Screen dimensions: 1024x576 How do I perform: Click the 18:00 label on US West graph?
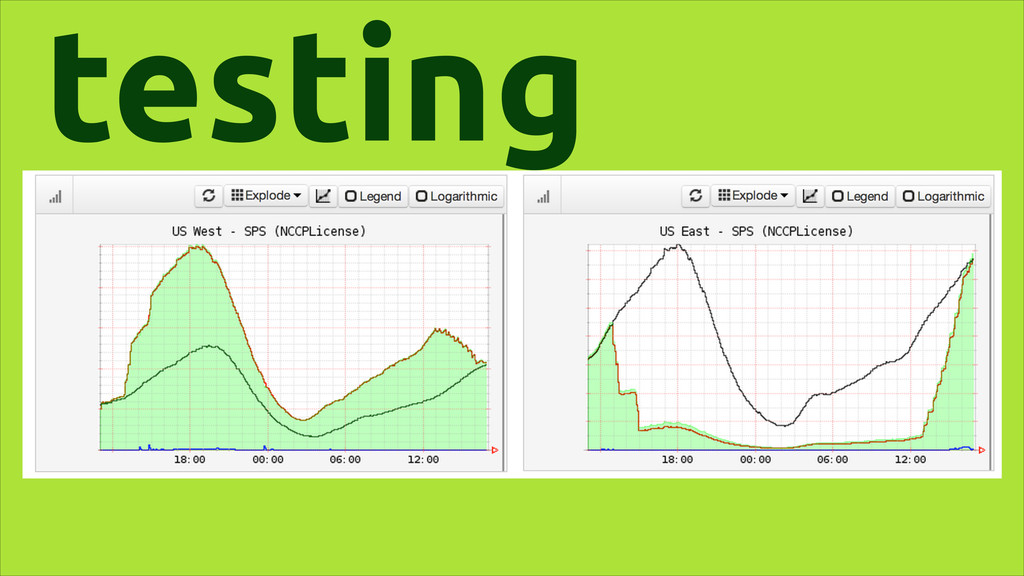pos(189,460)
